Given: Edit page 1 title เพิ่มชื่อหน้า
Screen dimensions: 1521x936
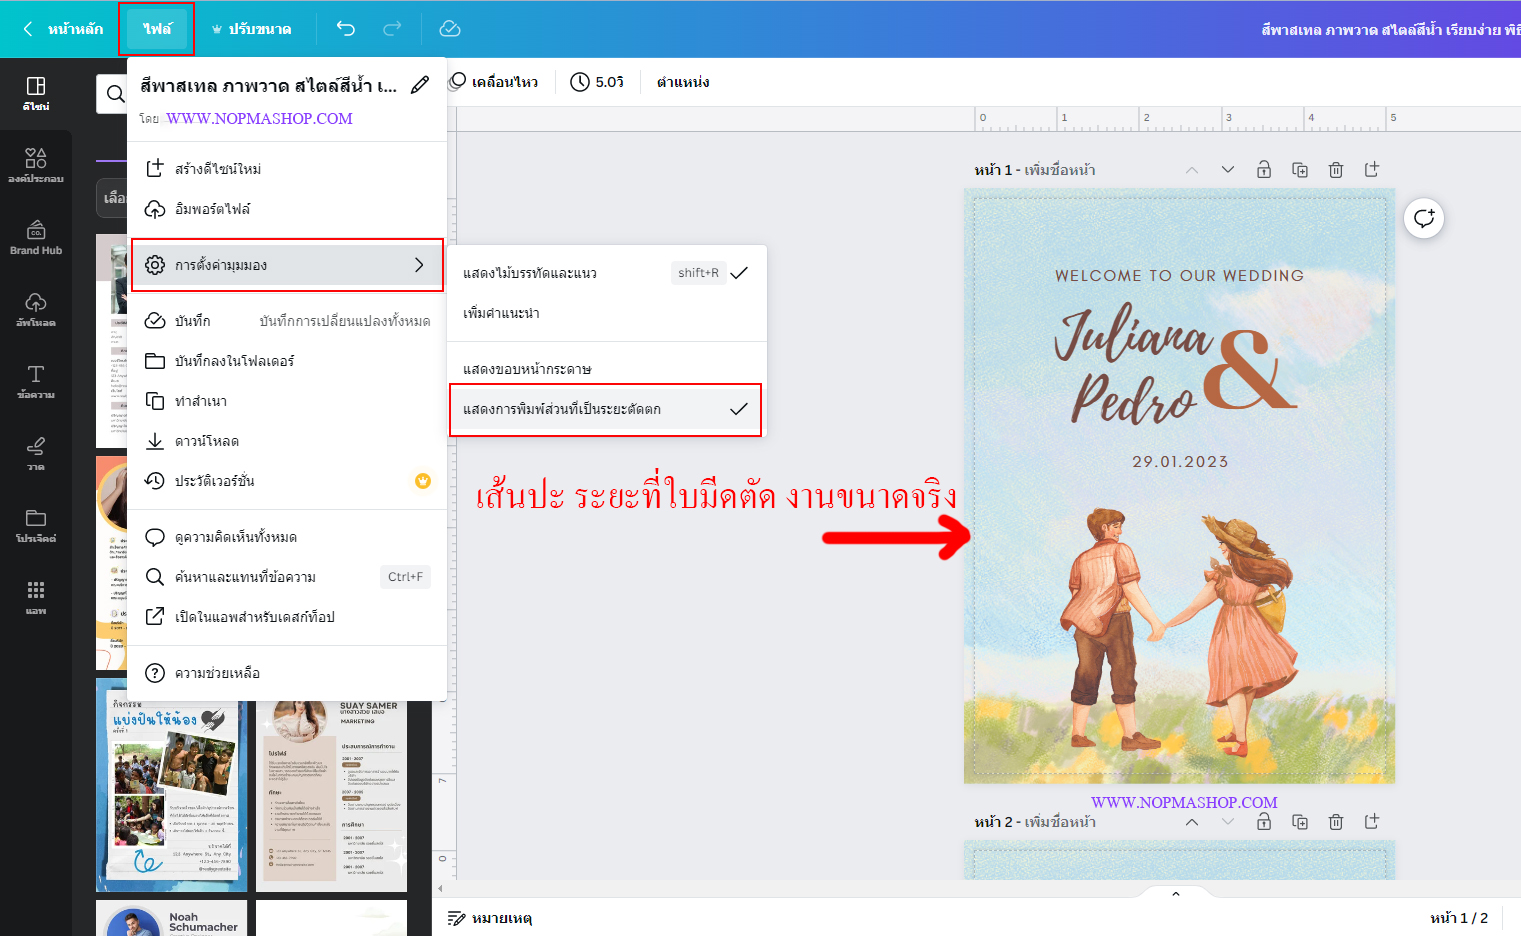Looking at the screenshot, I should click(1060, 170).
